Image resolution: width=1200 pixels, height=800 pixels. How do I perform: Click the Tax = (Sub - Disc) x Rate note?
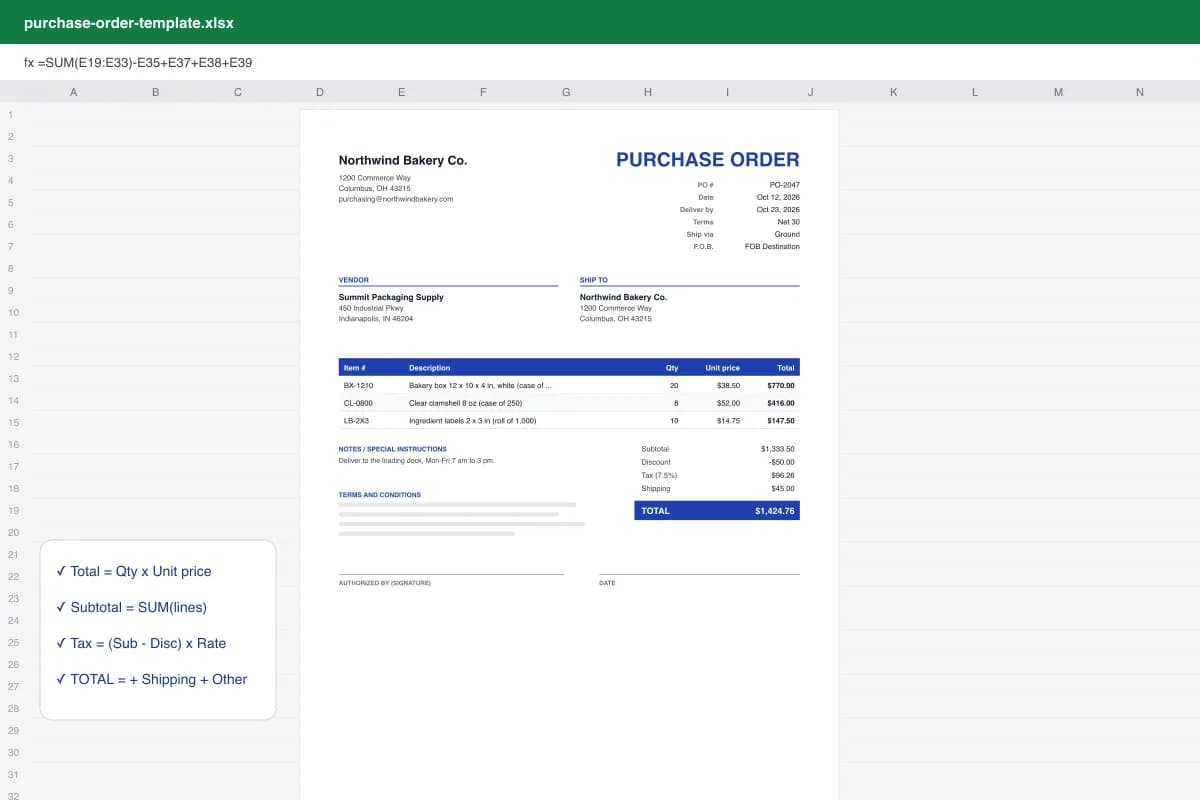pos(142,643)
